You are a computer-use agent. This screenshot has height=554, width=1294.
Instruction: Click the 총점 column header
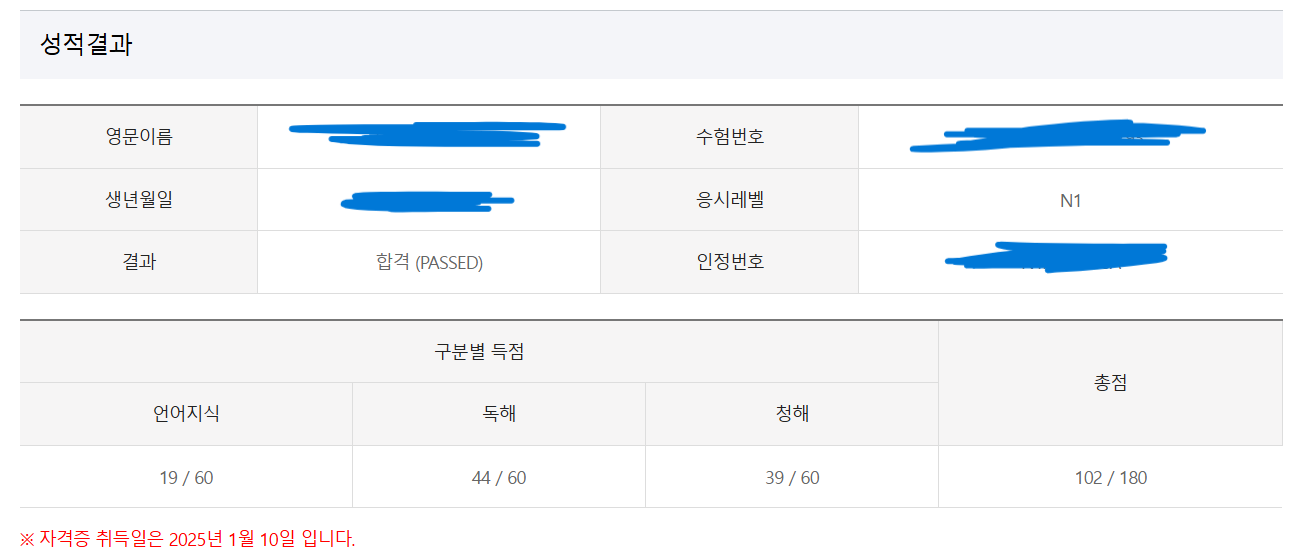pos(1110,383)
